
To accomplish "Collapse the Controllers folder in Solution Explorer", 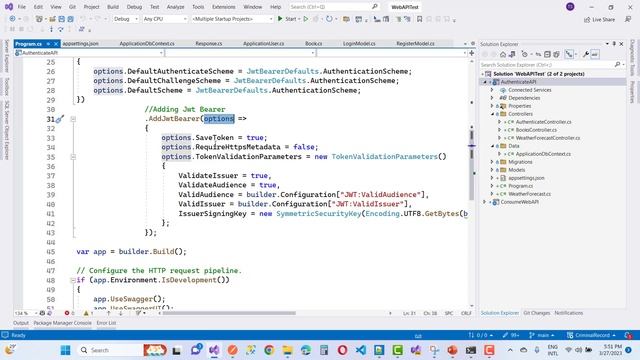I will (492, 114).
